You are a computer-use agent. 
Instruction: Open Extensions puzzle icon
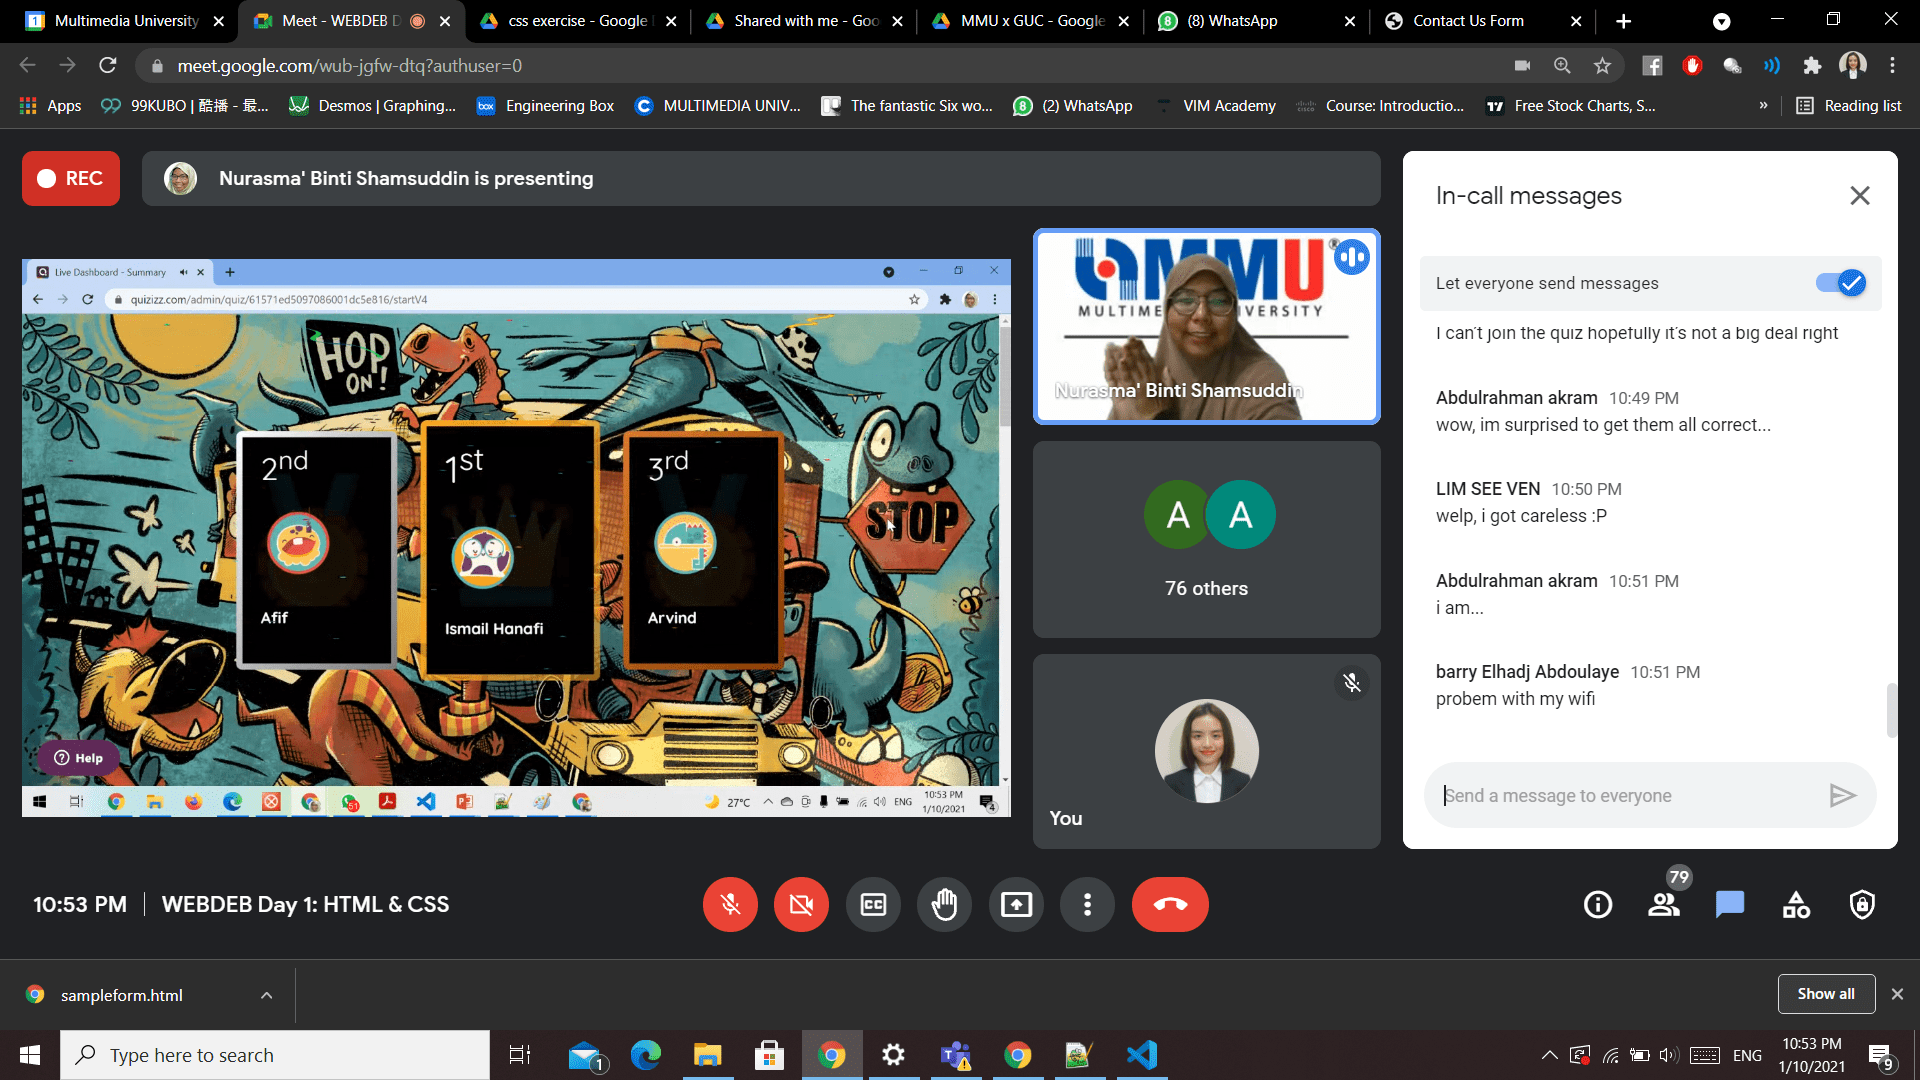coord(1812,66)
